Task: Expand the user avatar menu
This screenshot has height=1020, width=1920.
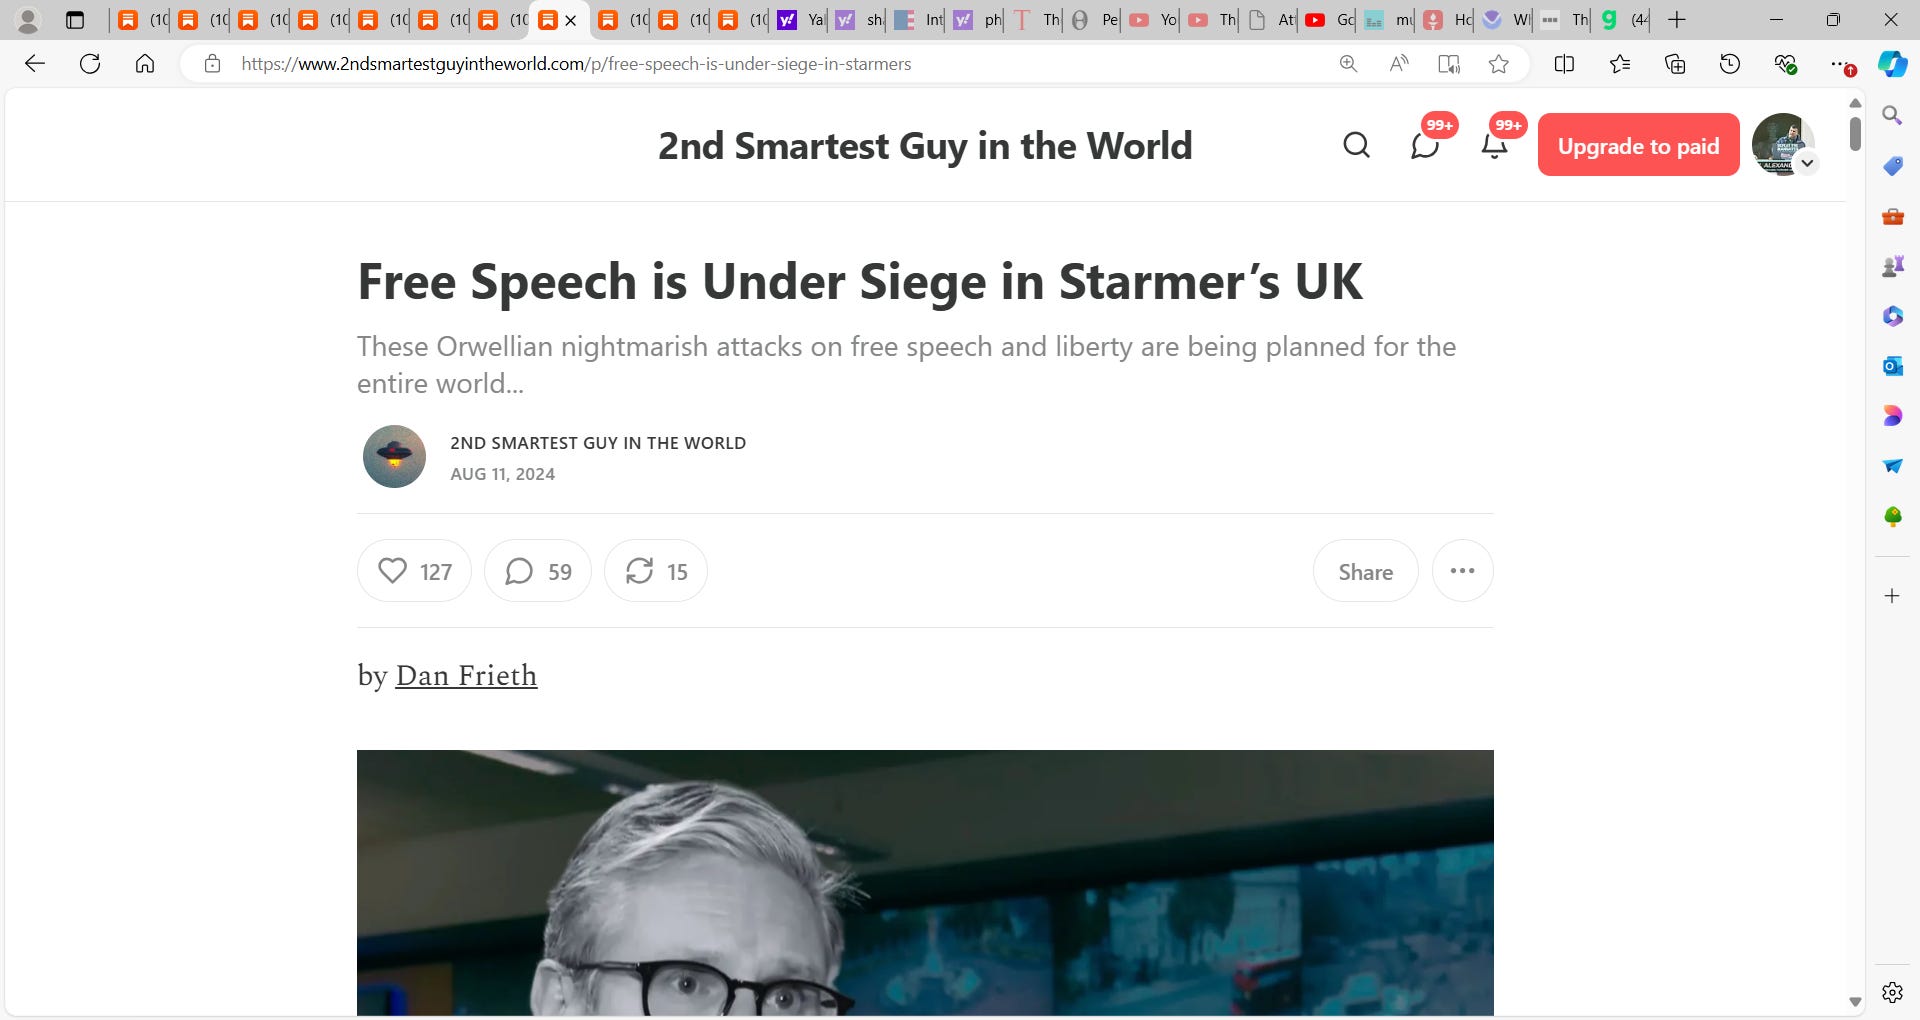Action: click(x=1807, y=163)
